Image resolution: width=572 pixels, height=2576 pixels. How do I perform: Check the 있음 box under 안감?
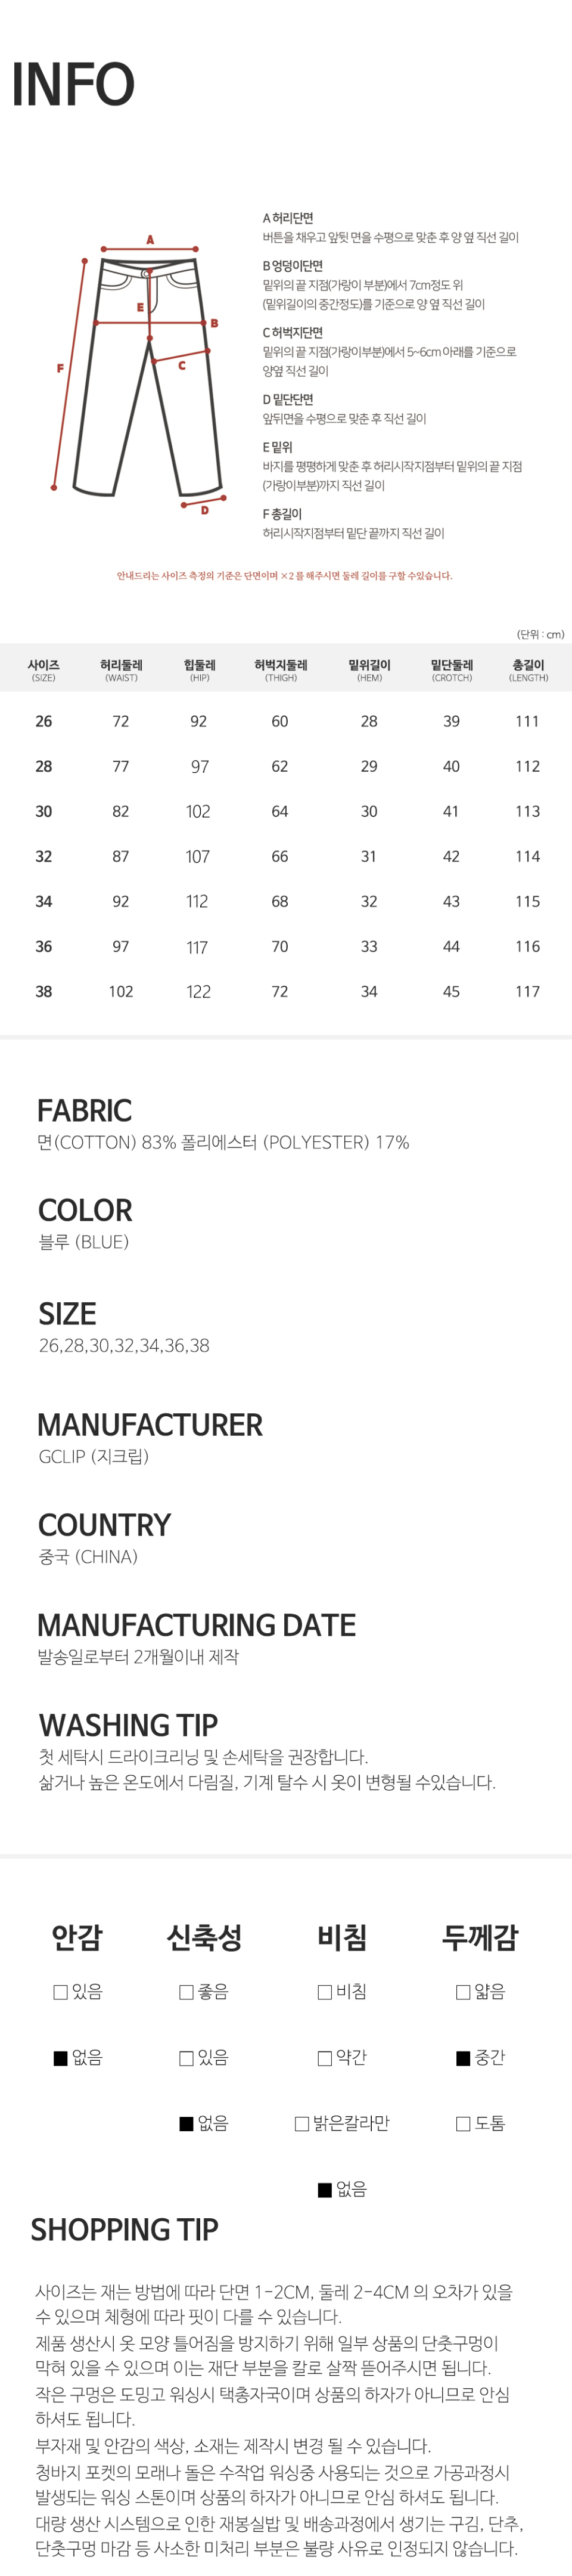point(61,1992)
